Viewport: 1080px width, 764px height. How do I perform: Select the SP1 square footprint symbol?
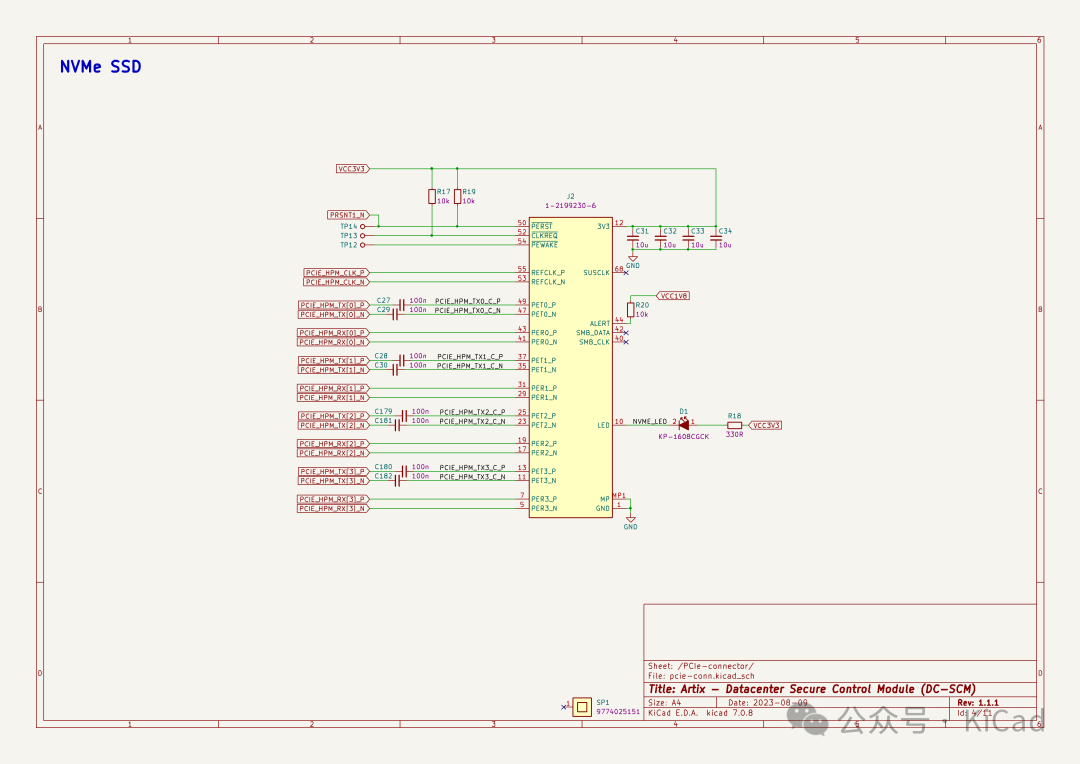tap(582, 707)
